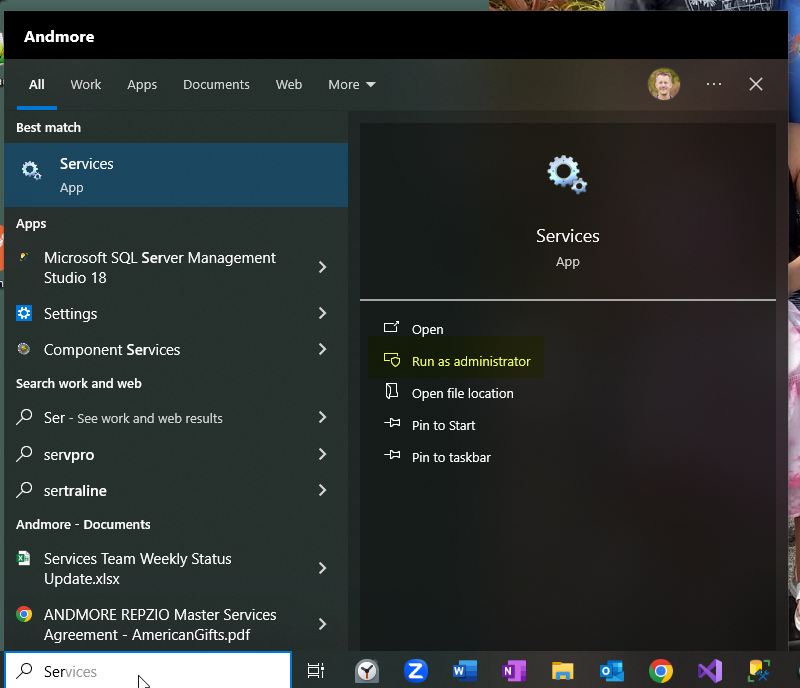This screenshot has height=688, width=800.
Task: Search the web for sertraline
Action: point(75,490)
